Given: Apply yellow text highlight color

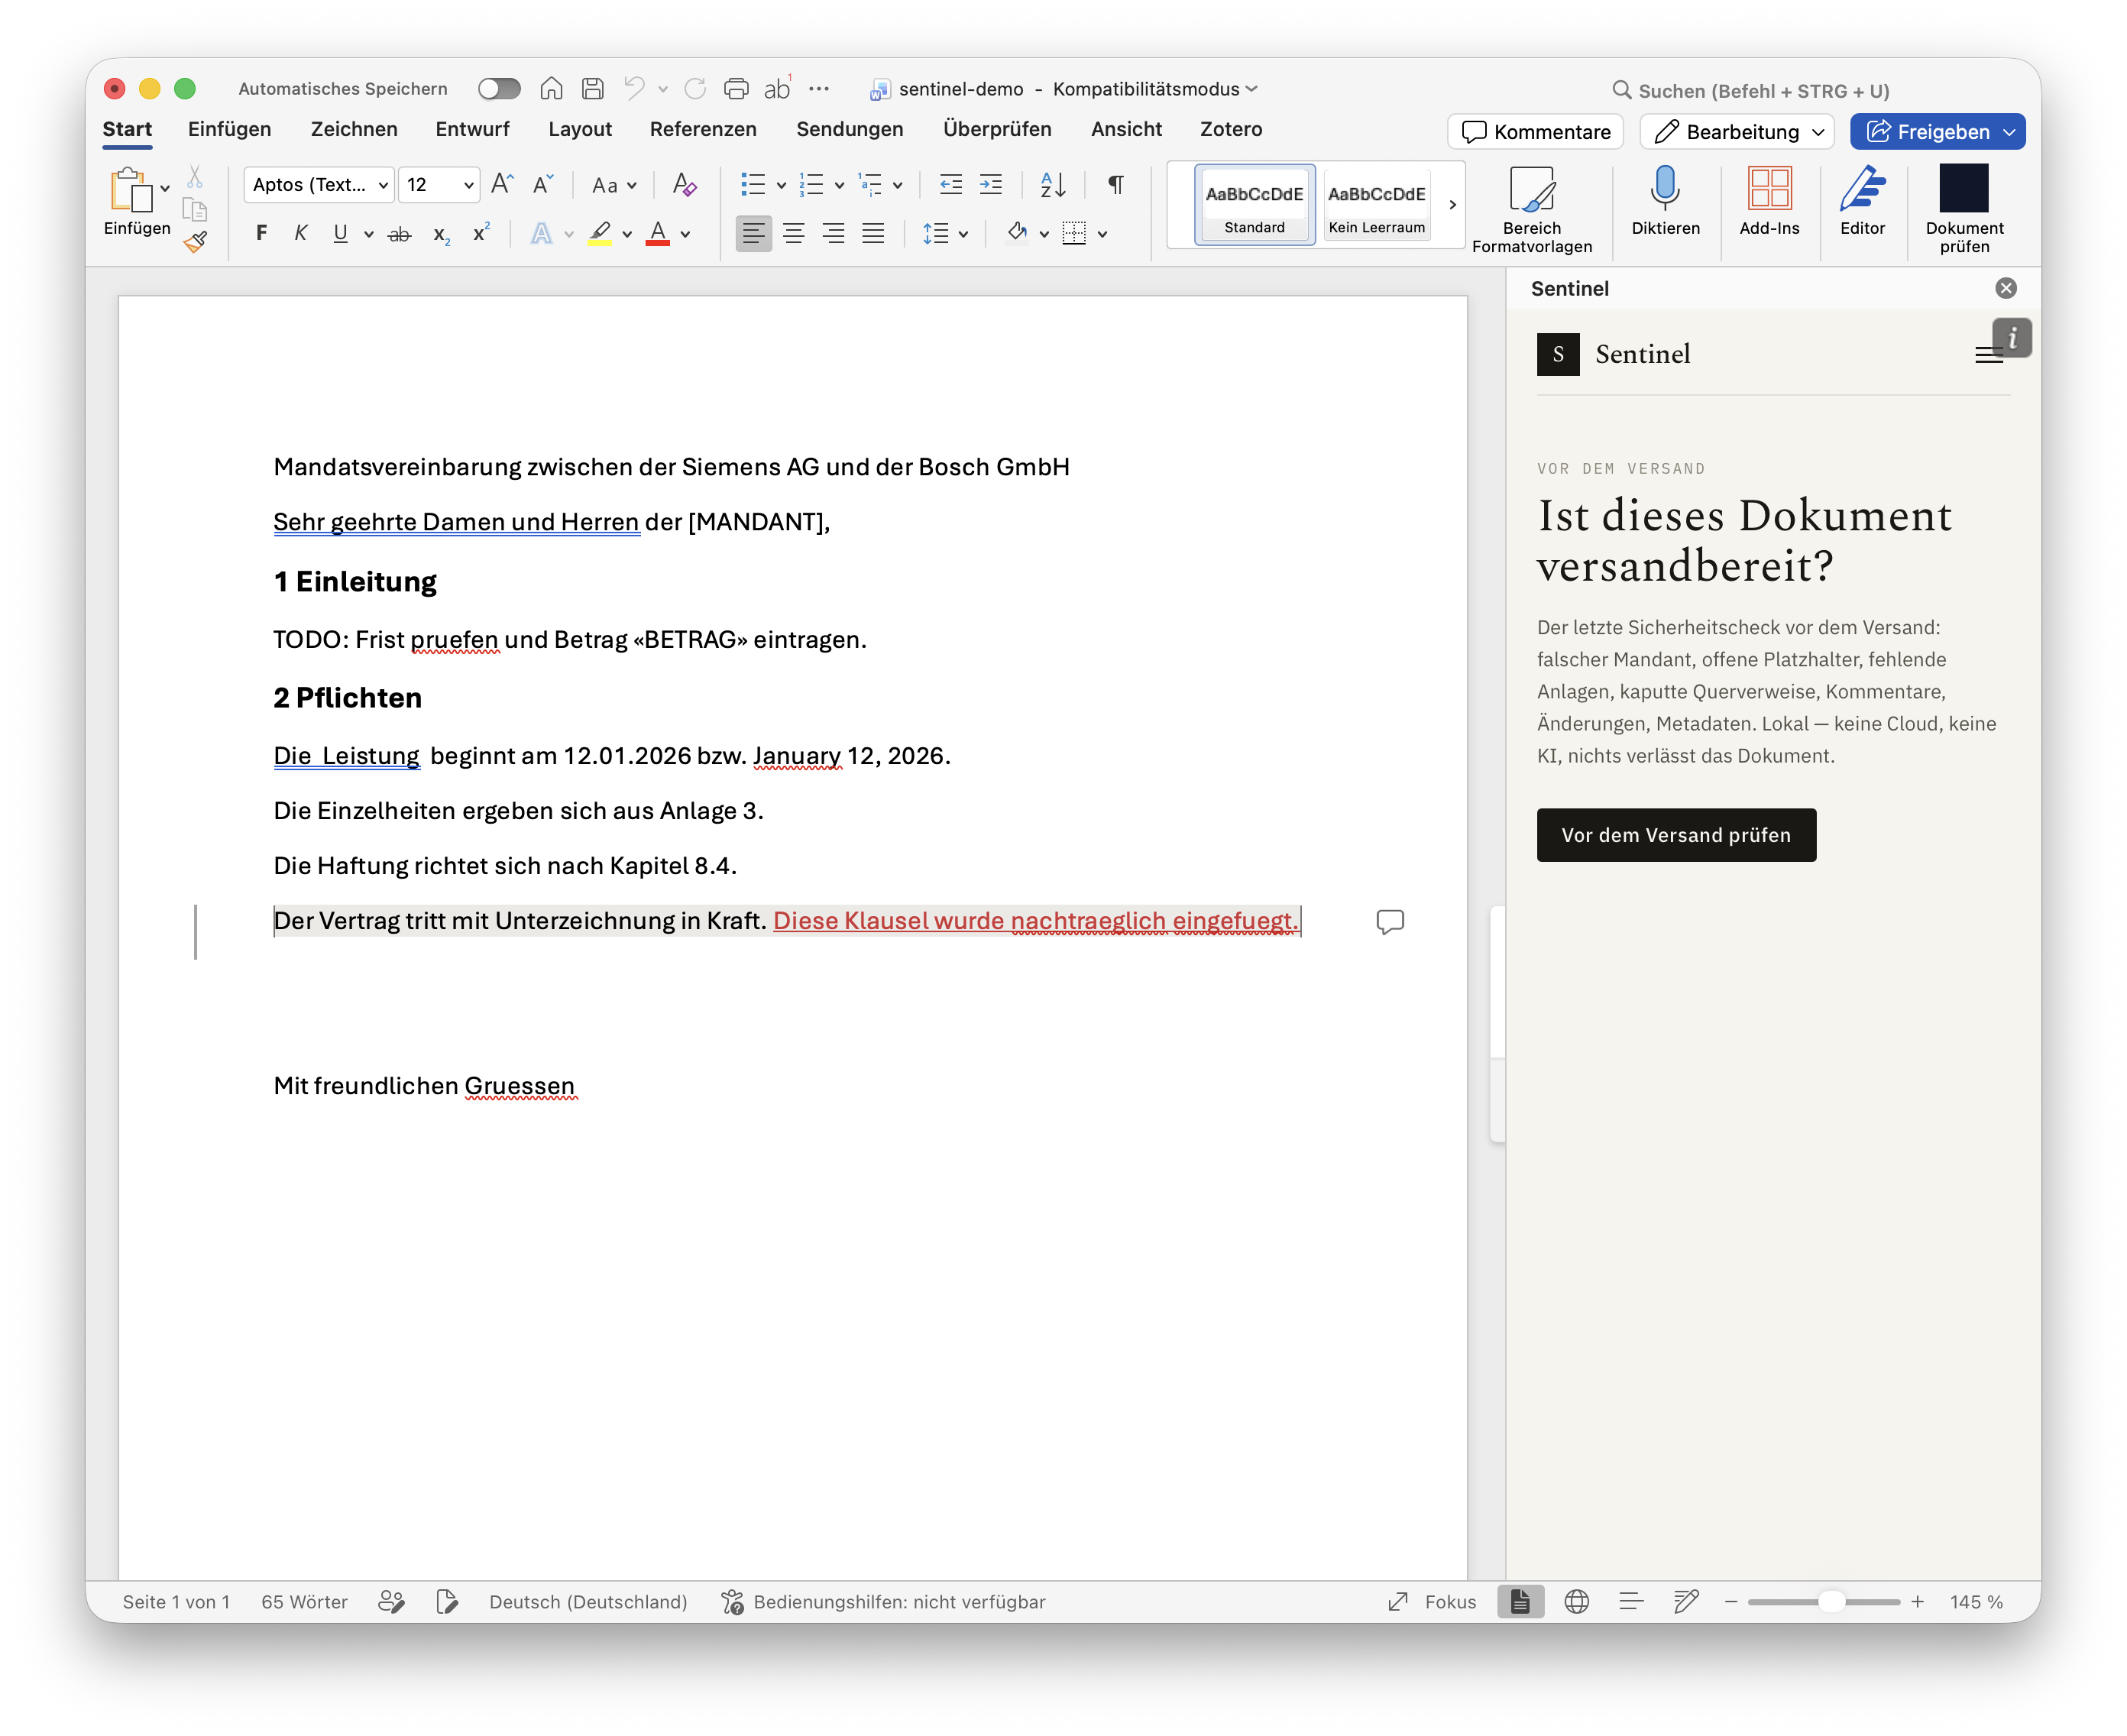Looking at the screenshot, I should point(600,234).
